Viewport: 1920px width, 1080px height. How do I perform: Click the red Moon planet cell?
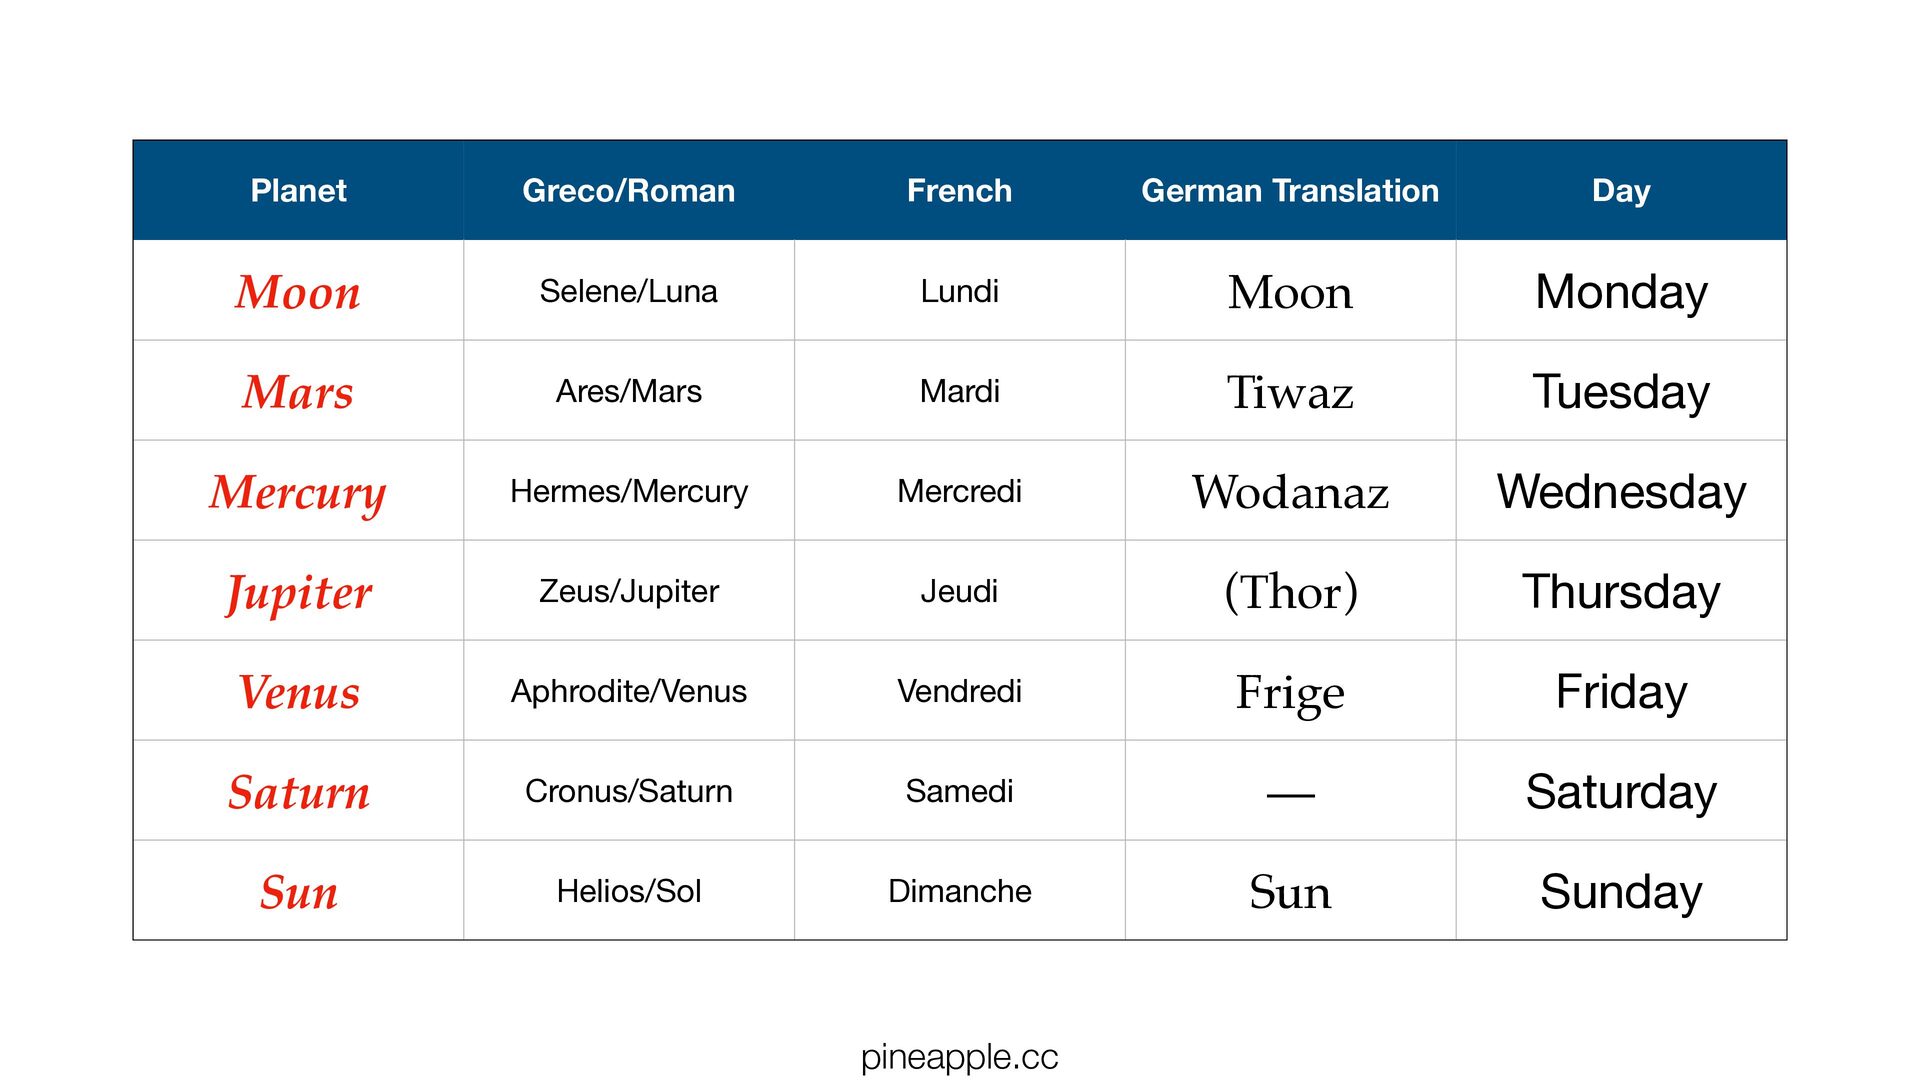tap(298, 292)
